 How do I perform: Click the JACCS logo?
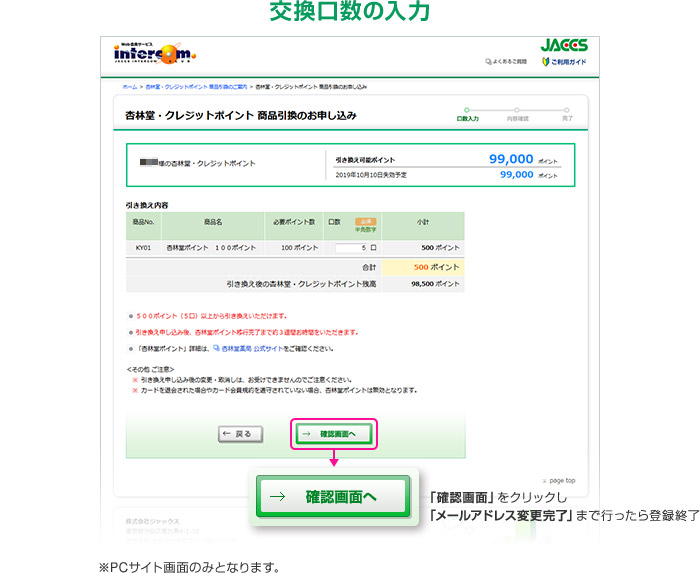point(564,45)
